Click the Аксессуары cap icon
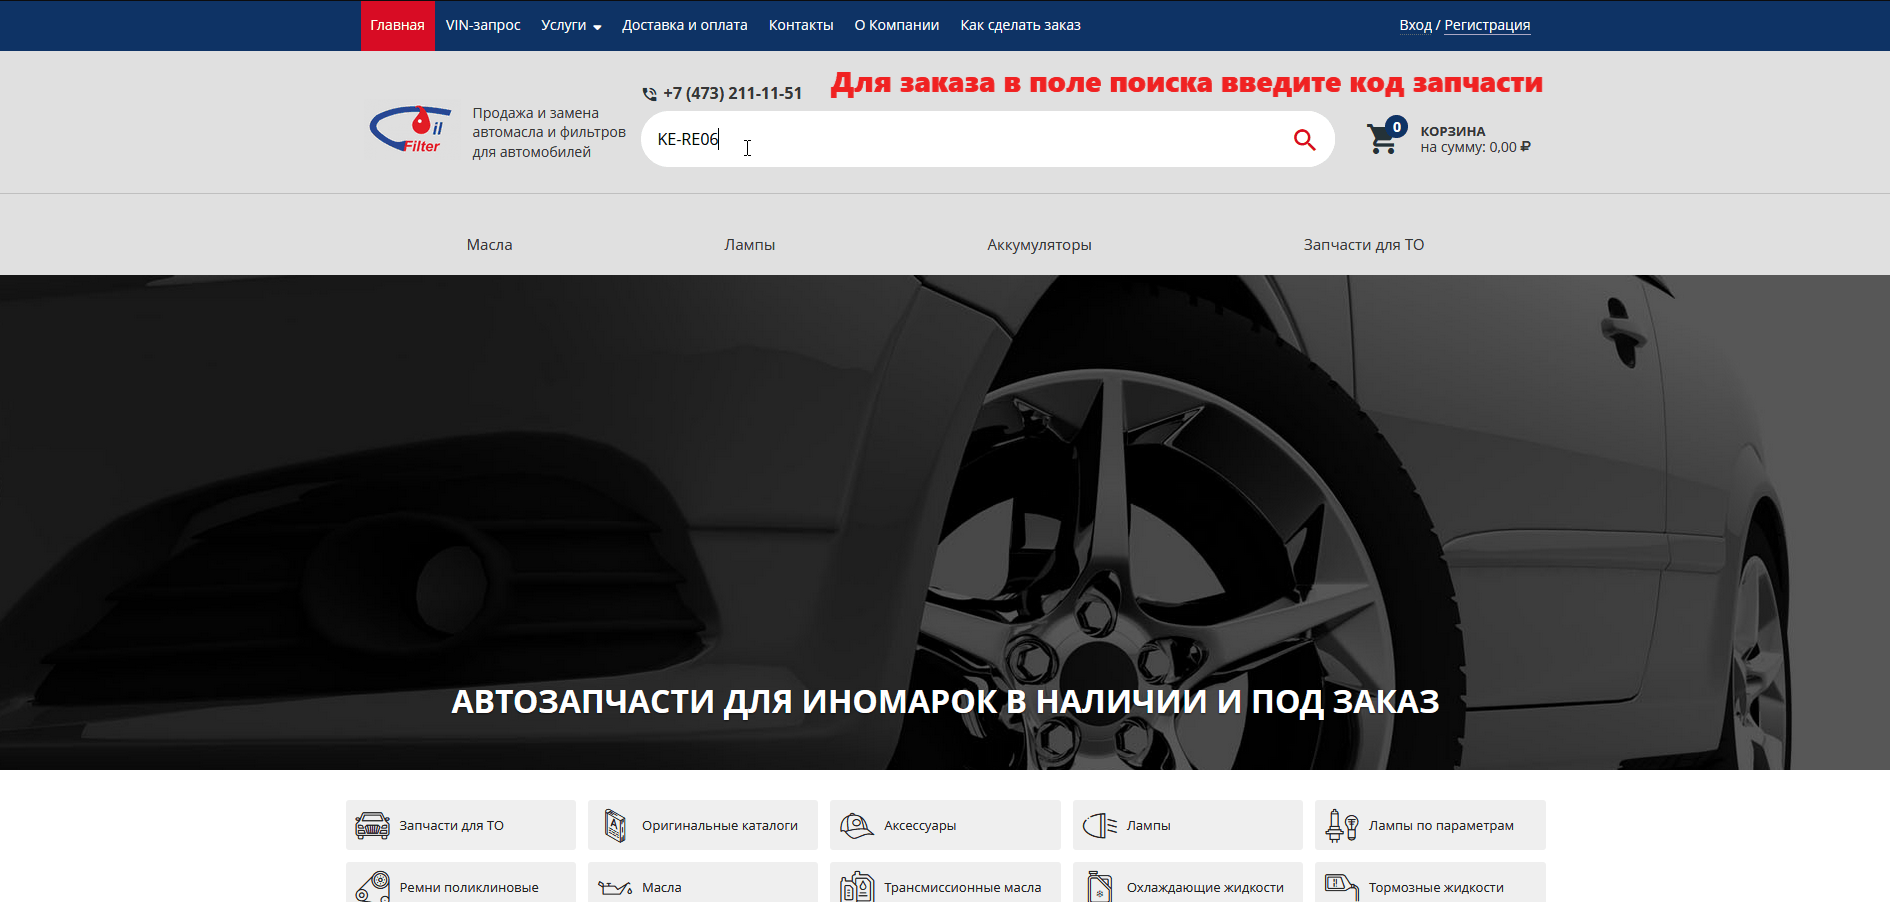 857,825
